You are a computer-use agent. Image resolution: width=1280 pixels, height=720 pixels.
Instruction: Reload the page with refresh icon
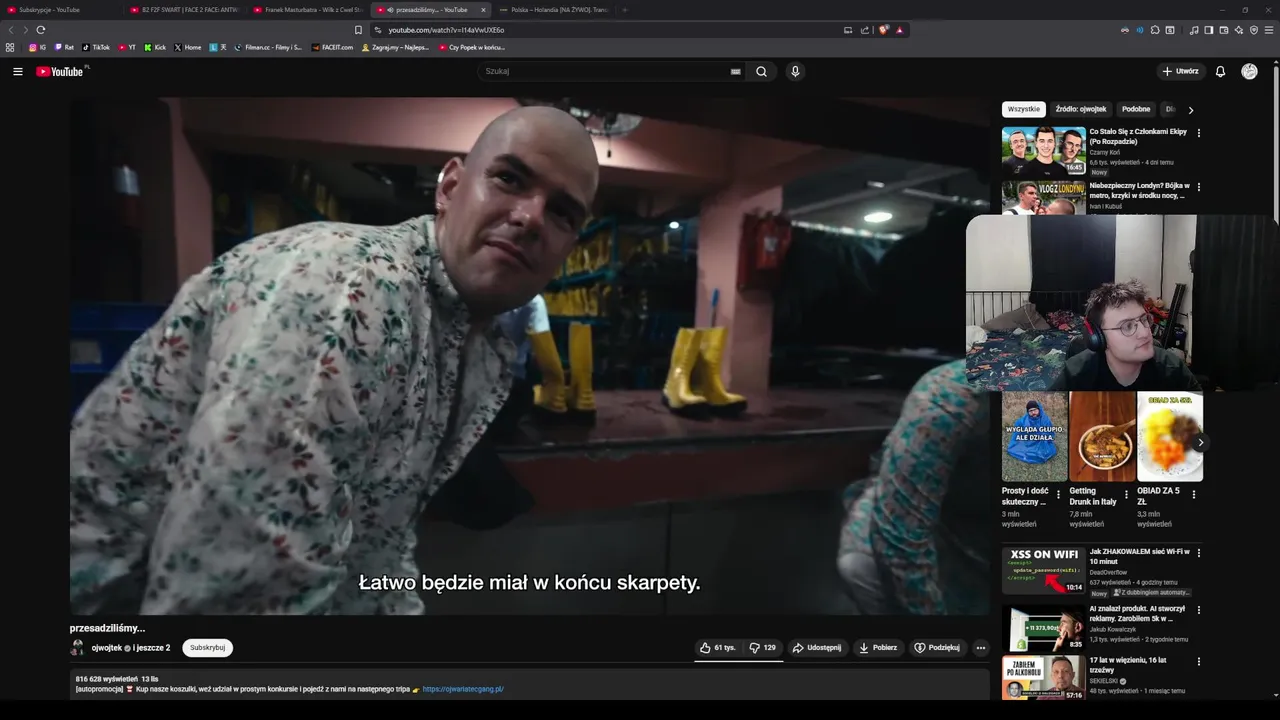[41, 30]
